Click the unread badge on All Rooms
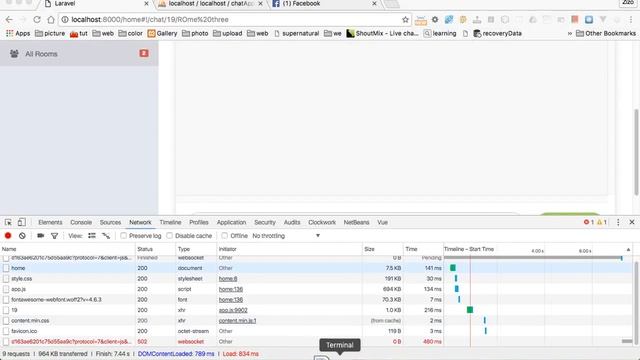The image size is (640, 360). 144,53
